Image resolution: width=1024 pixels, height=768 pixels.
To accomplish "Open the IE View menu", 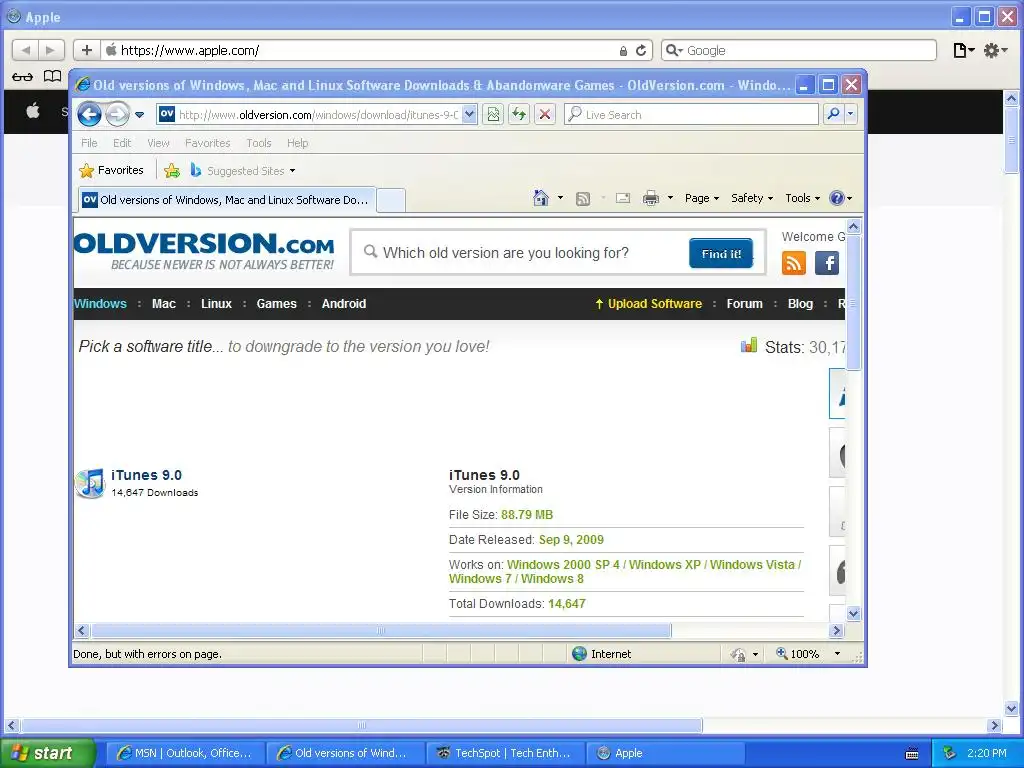I will pos(158,143).
